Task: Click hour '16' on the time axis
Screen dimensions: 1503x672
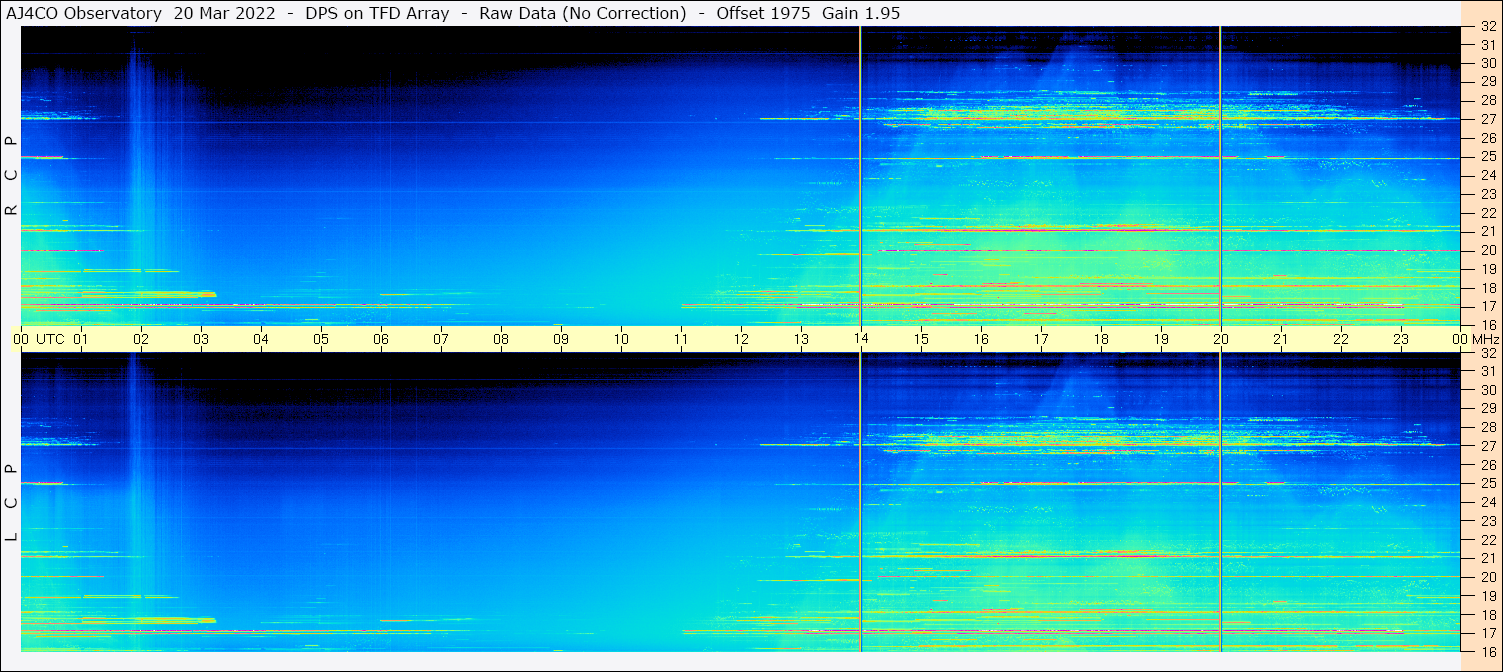Action: click(981, 339)
